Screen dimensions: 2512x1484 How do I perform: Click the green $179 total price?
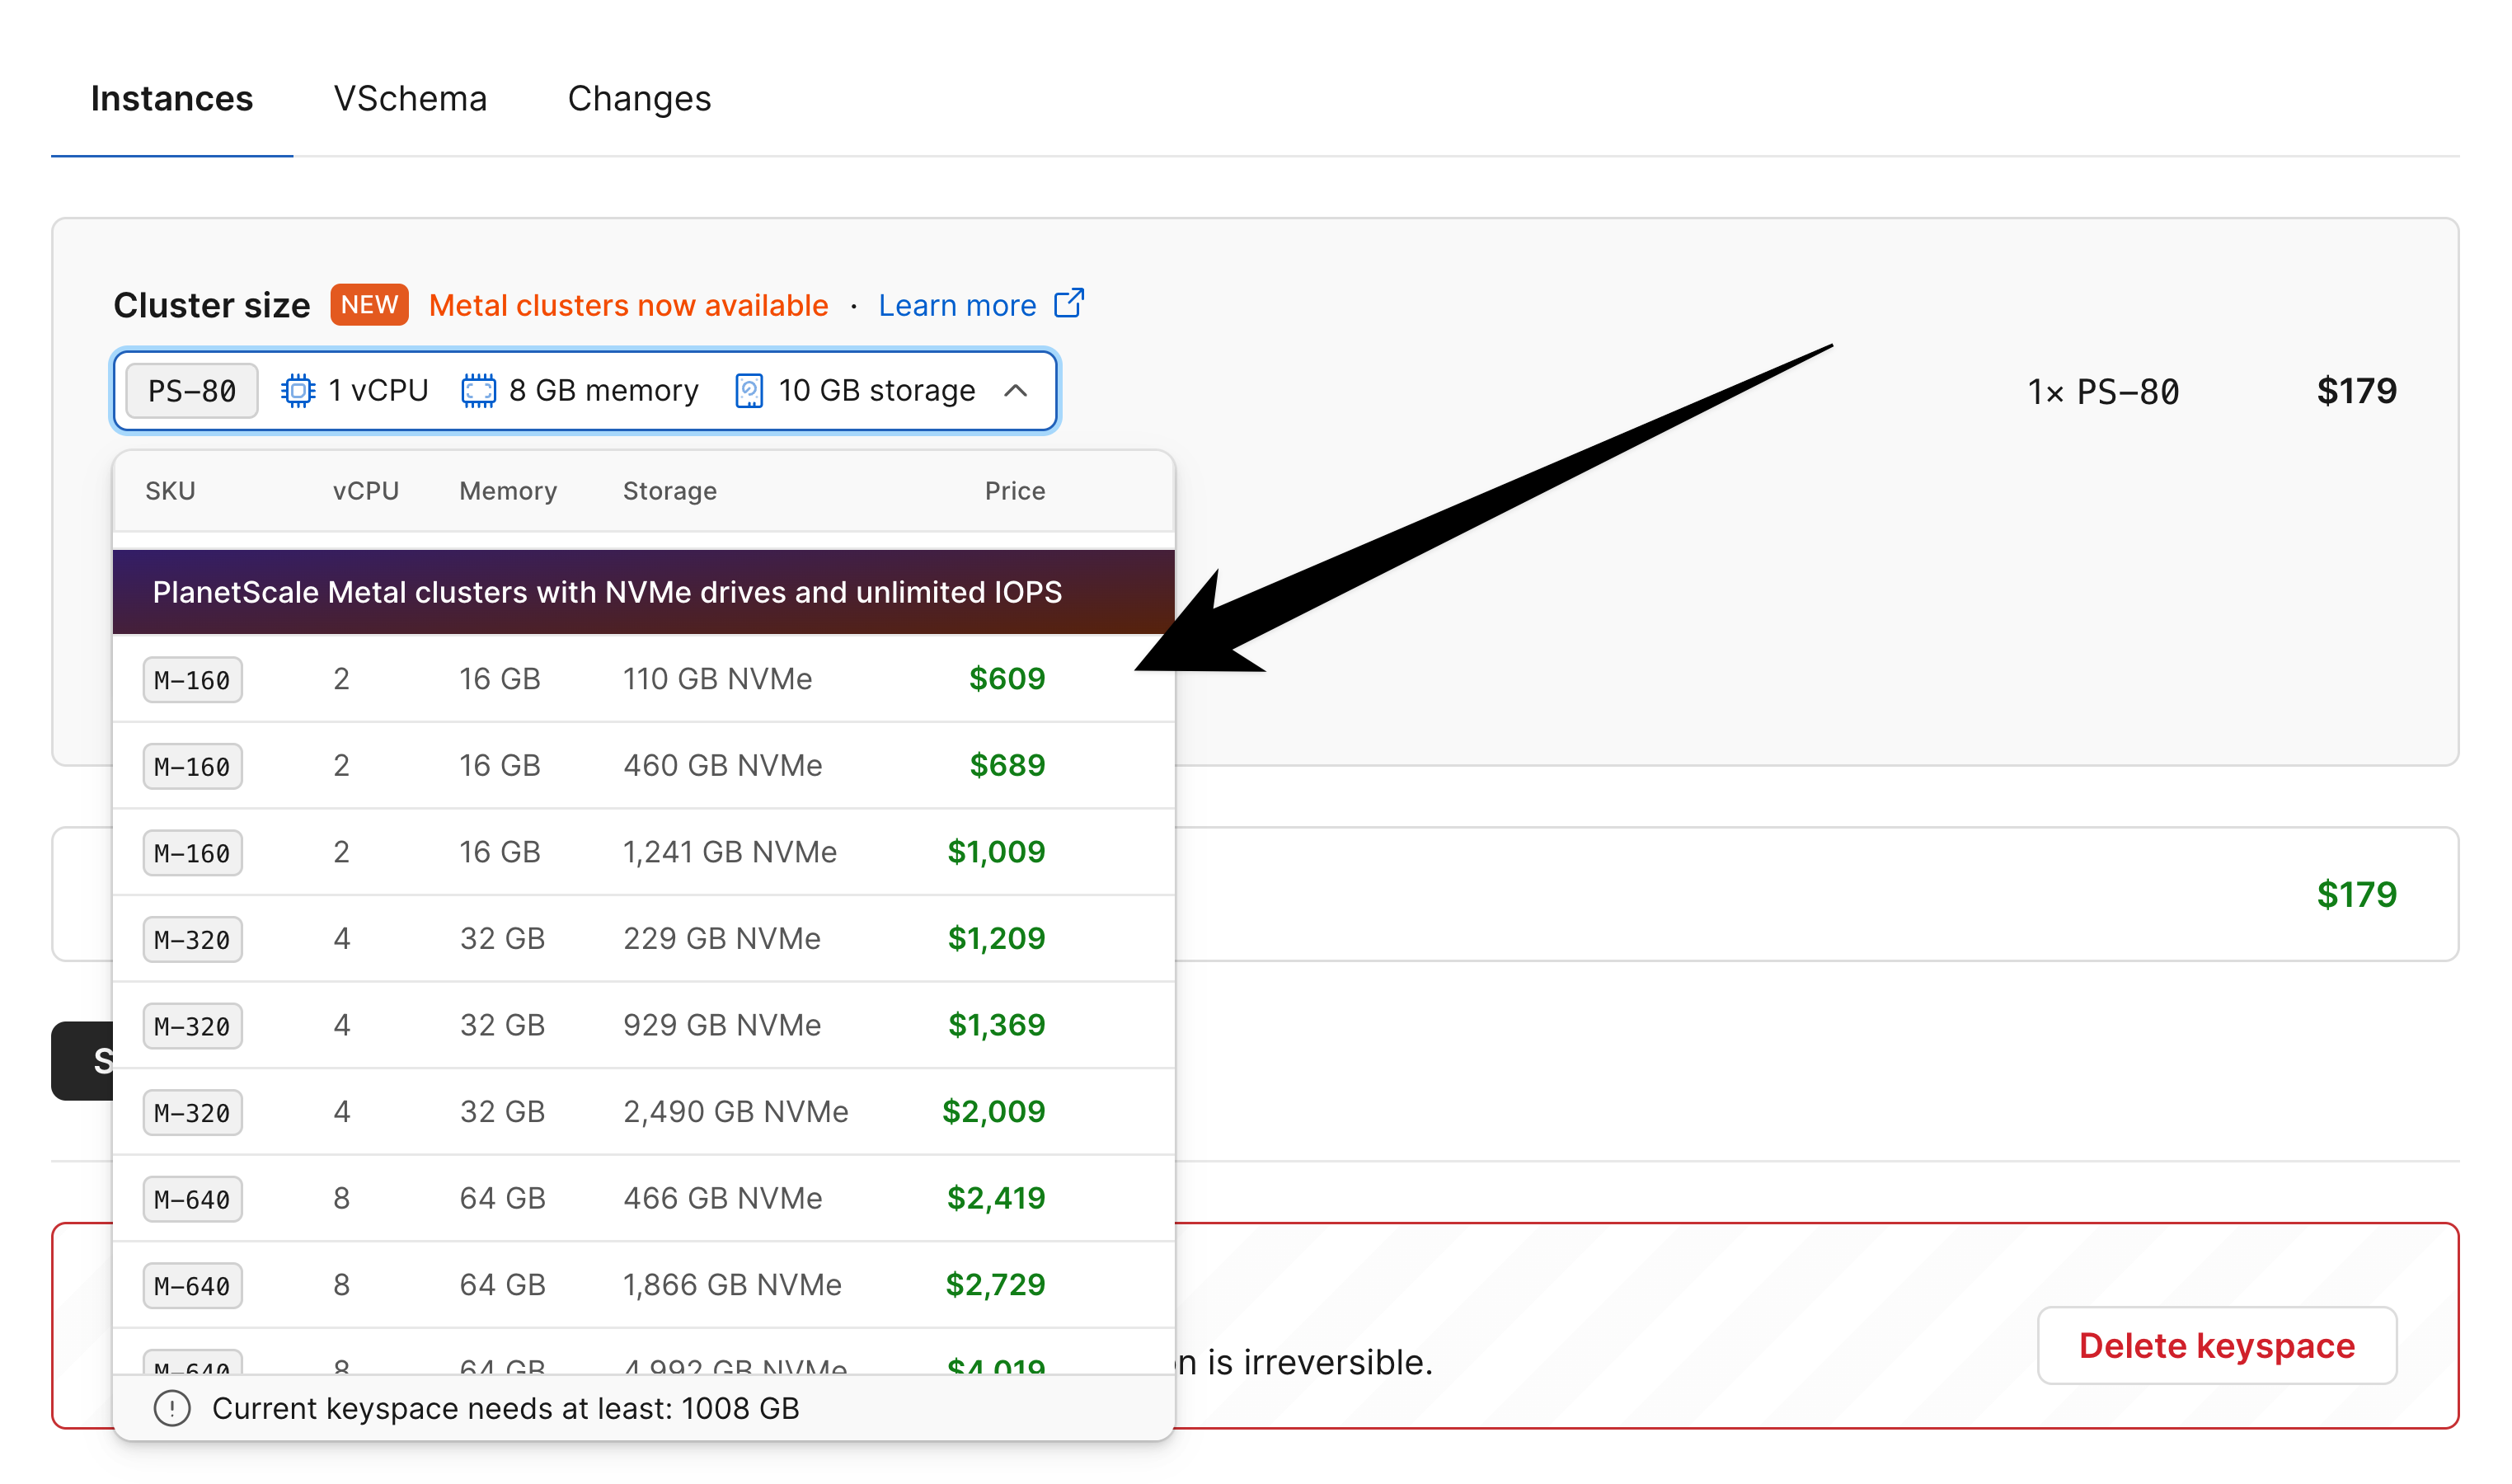(2356, 894)
